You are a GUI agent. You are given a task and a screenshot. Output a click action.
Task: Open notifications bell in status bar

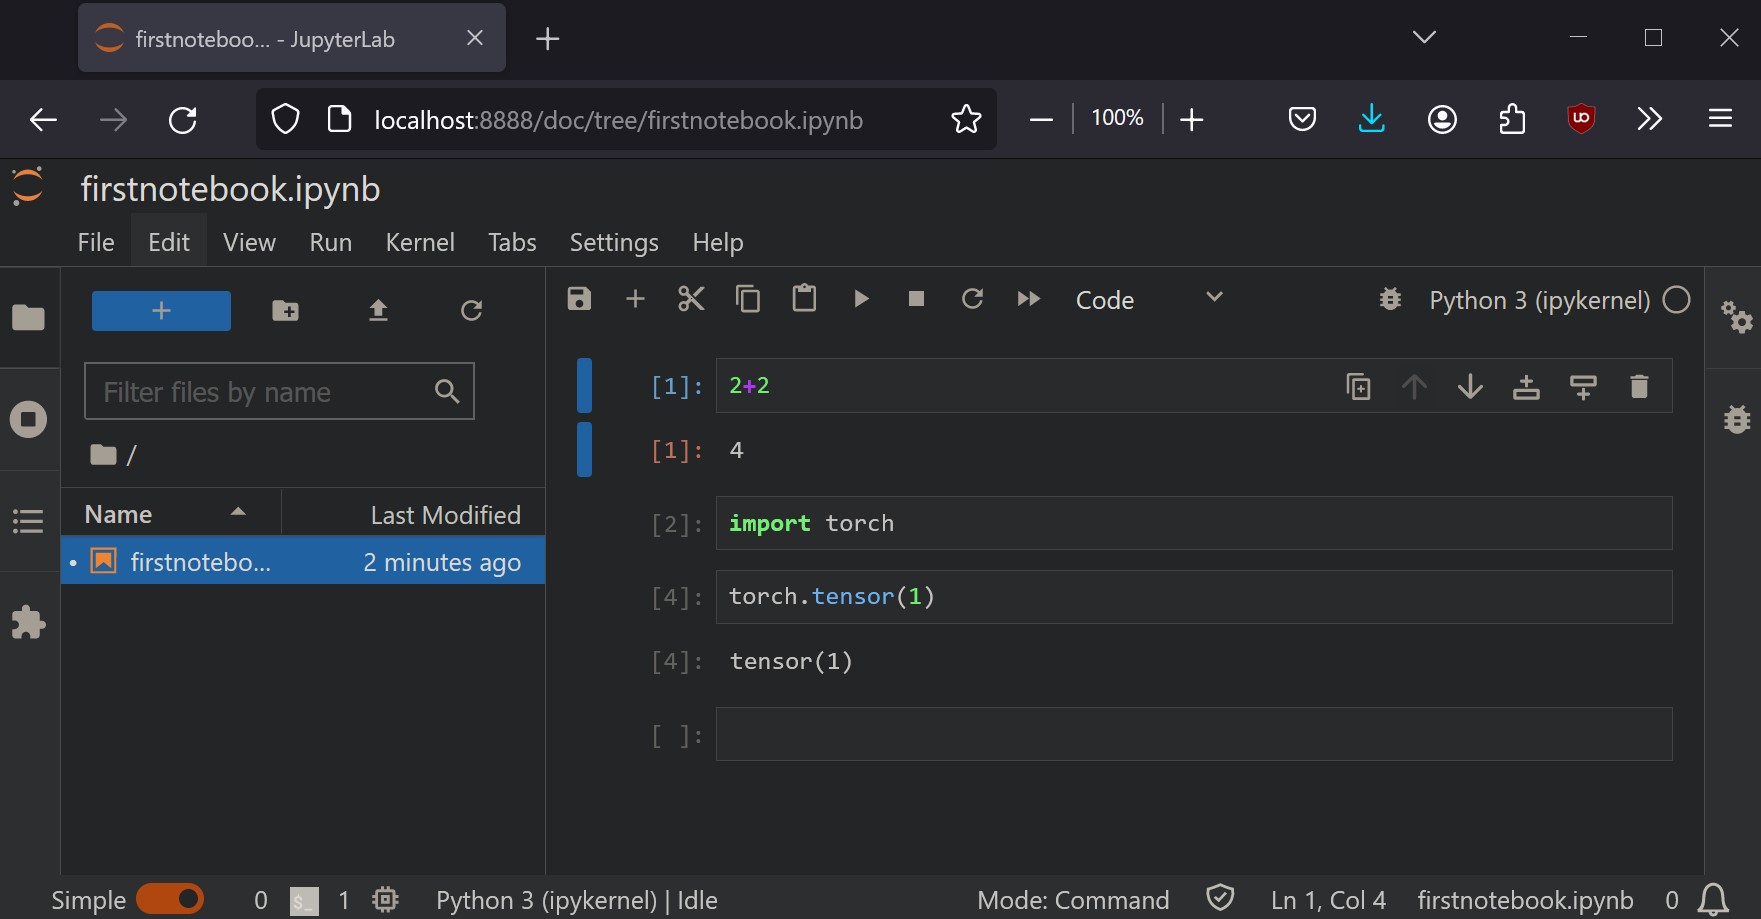(1713, 899)
